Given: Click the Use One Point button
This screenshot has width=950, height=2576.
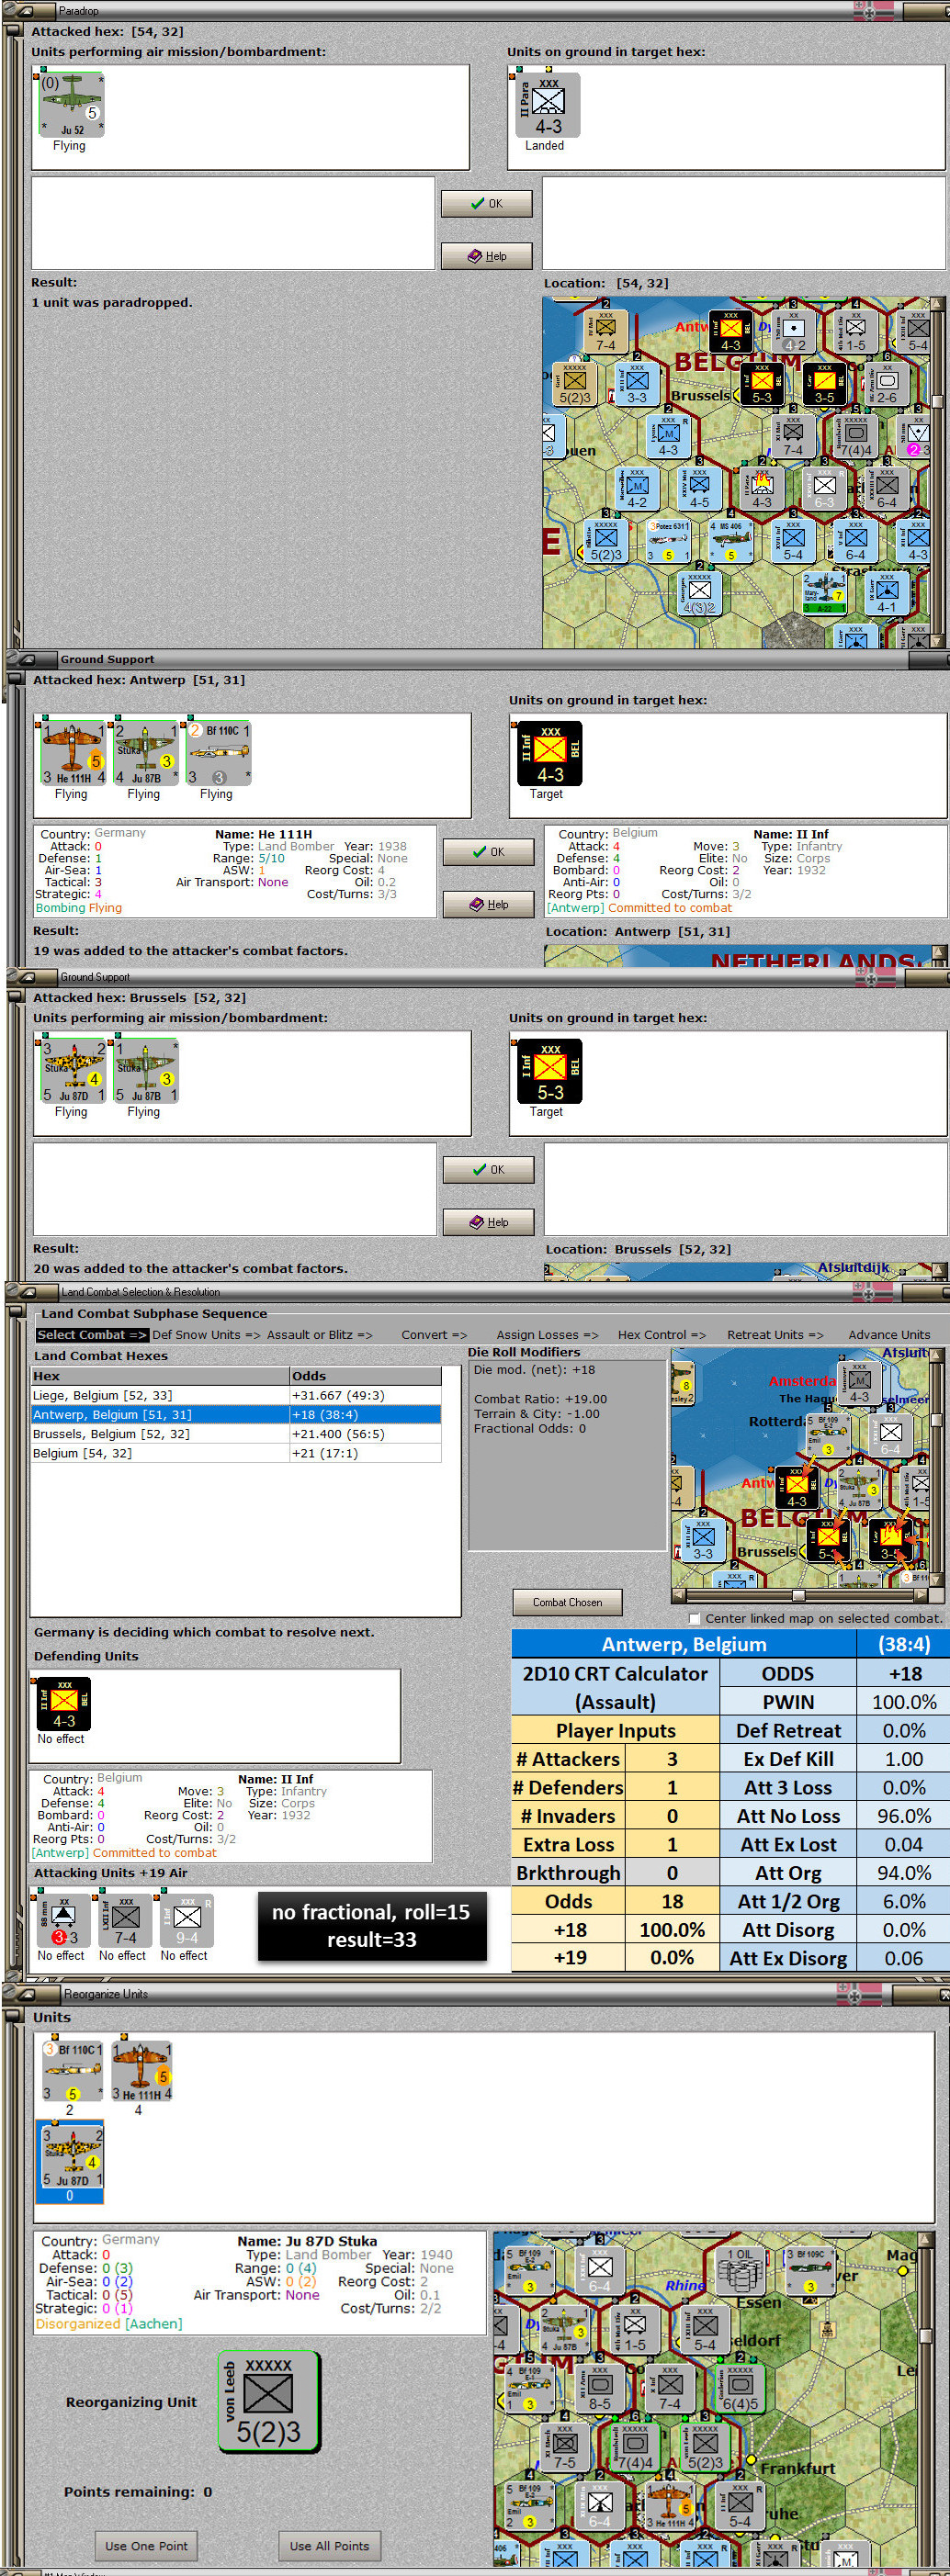Looking at the screenshot, I should point(146,2546).
